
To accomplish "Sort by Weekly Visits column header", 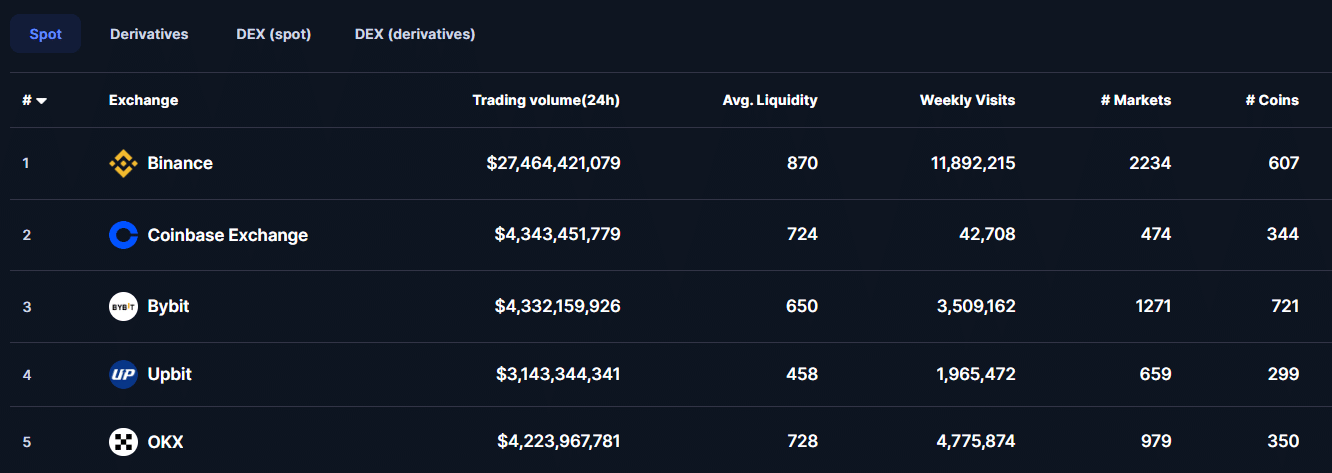I will 967,100.
